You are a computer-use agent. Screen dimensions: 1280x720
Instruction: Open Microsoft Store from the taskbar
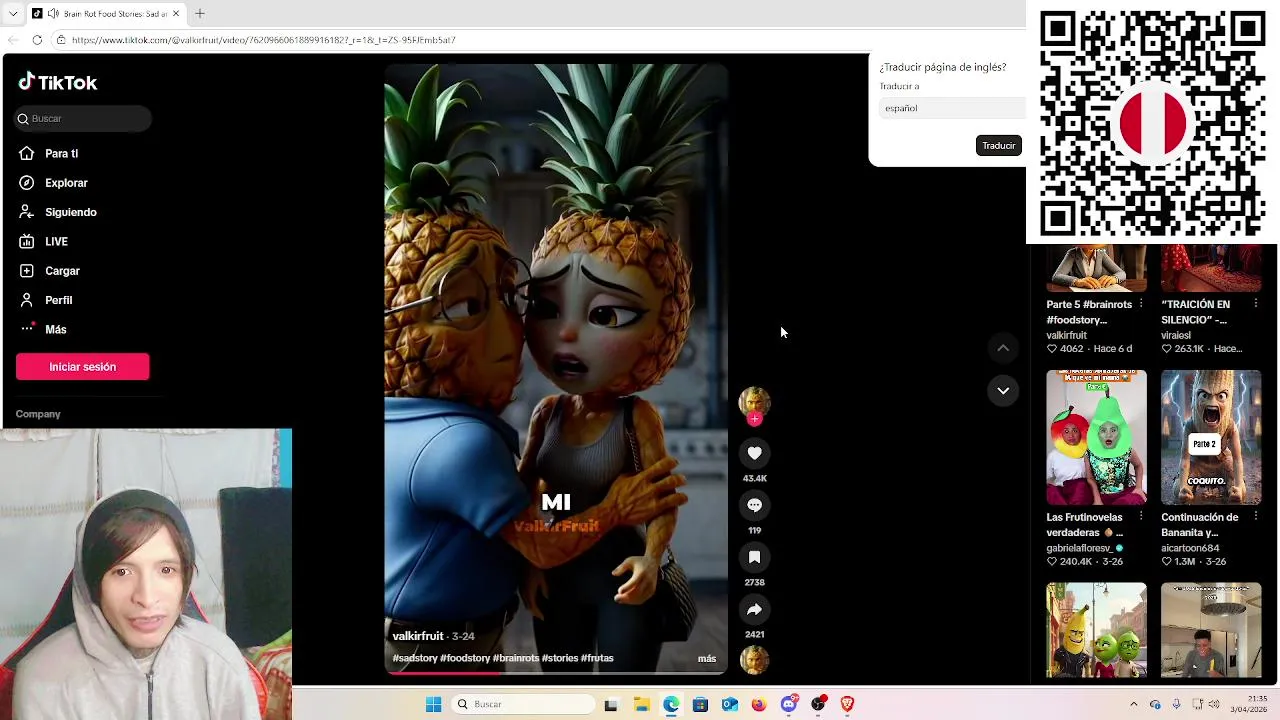(x=700, y=704)
